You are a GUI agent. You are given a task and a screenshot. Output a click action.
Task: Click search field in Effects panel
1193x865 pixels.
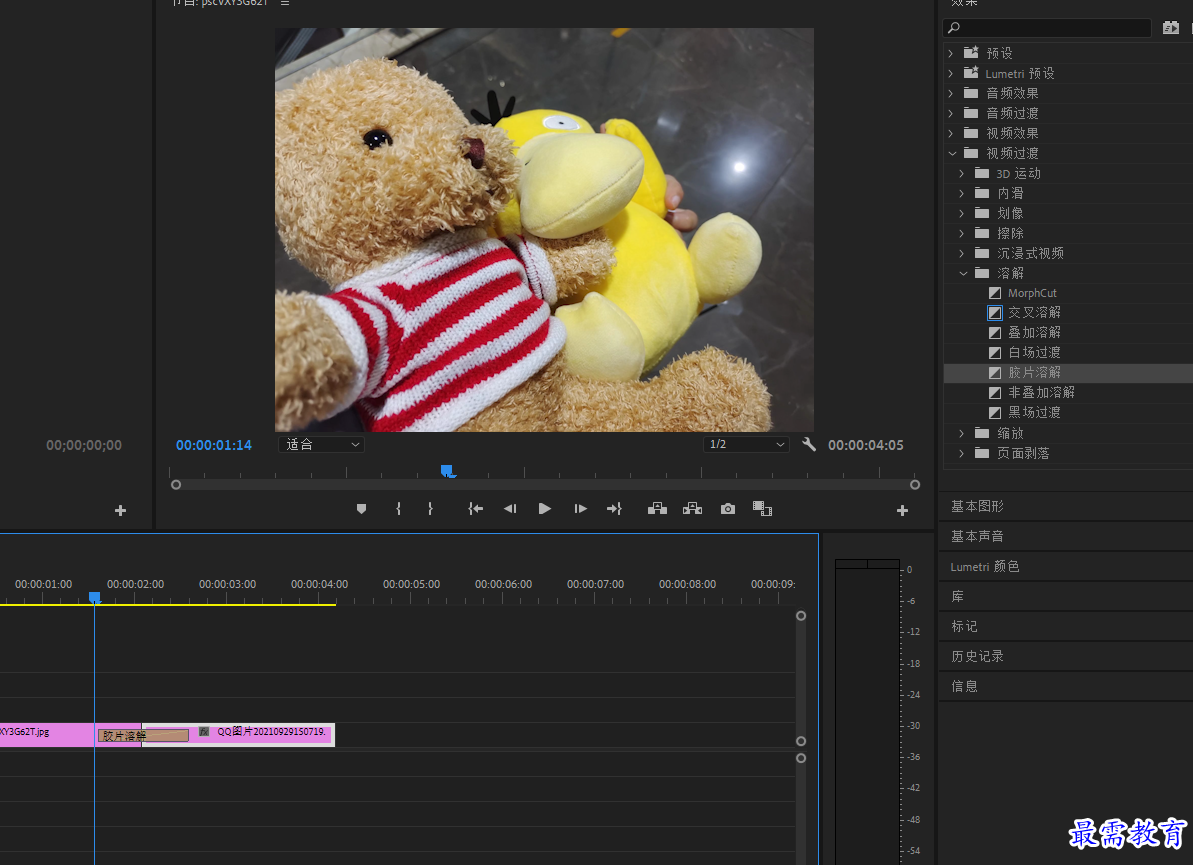pyautogui.click(x=1047, y=28)
